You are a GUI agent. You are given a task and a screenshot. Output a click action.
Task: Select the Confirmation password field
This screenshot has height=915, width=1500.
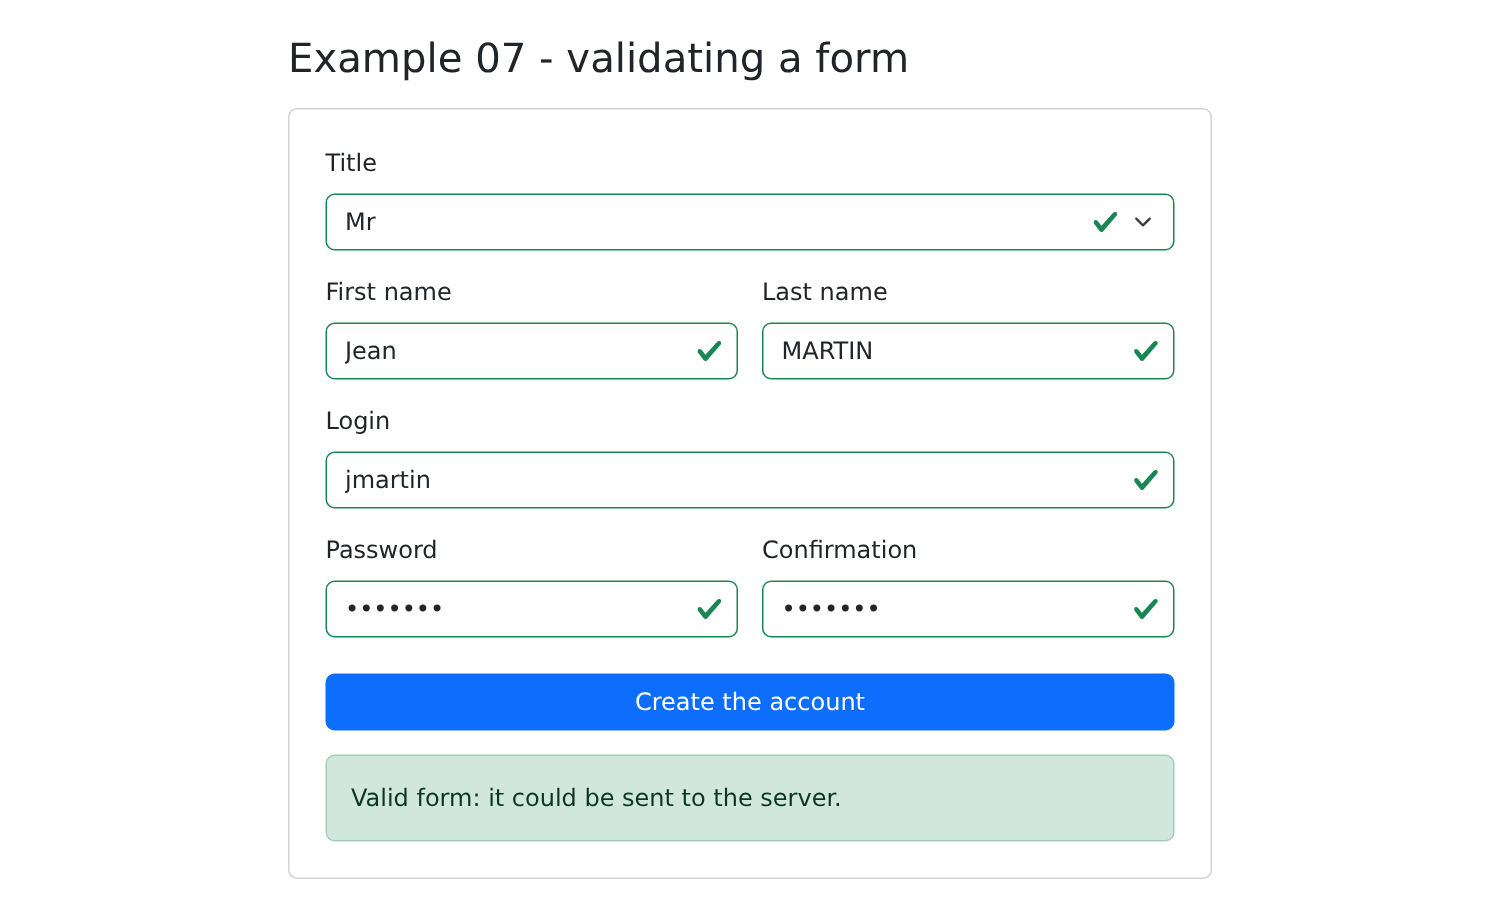[968, 609]
